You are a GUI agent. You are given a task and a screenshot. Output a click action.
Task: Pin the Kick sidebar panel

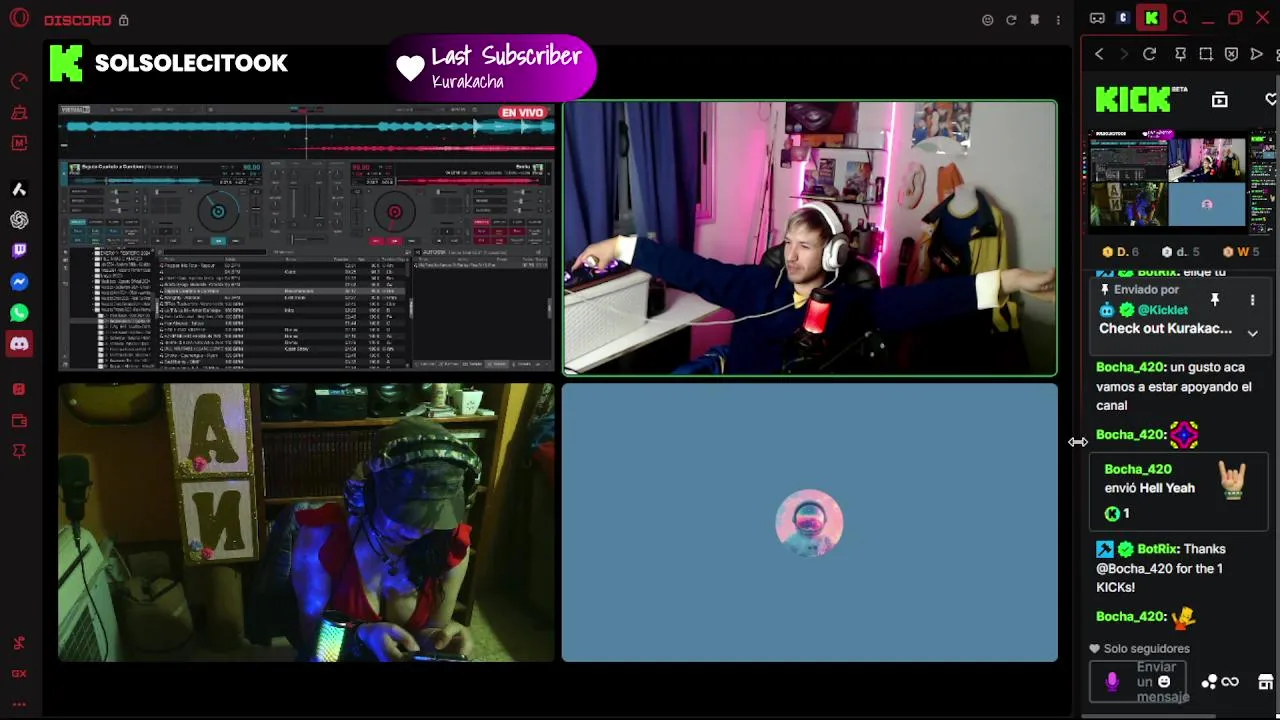[1180, 54]
